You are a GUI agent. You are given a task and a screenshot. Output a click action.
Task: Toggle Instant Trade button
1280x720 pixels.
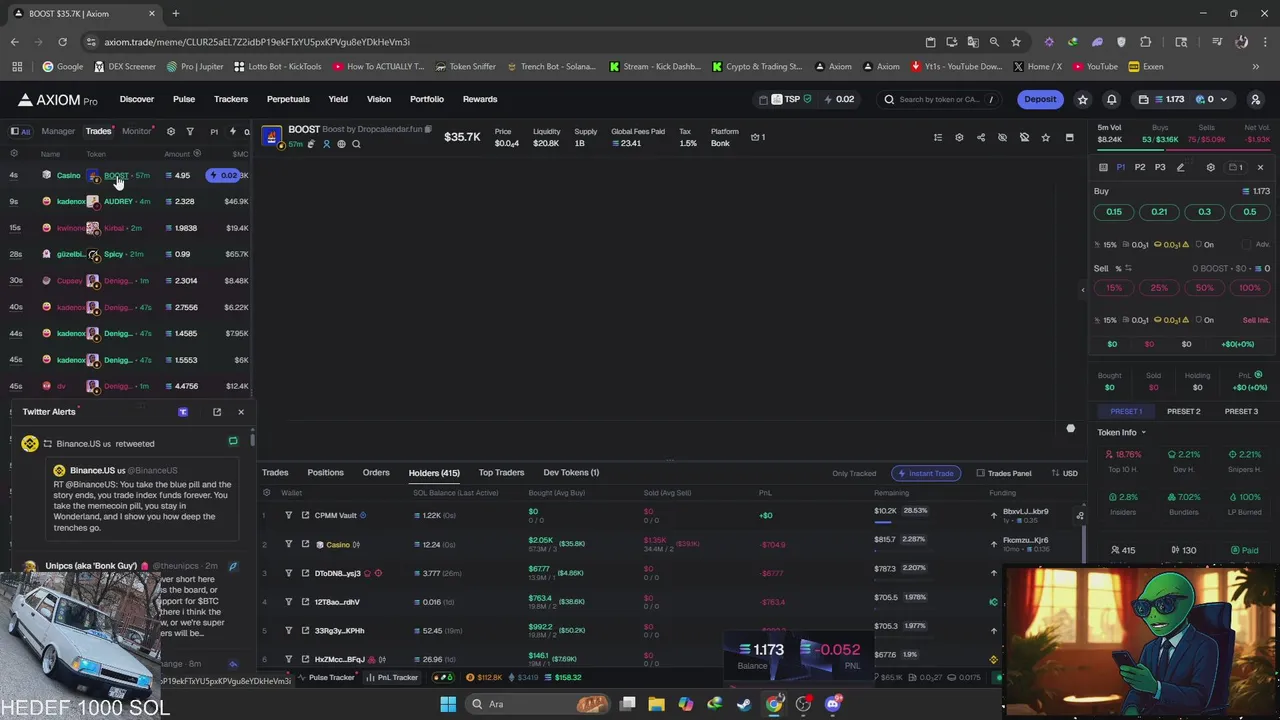(926, 473)
